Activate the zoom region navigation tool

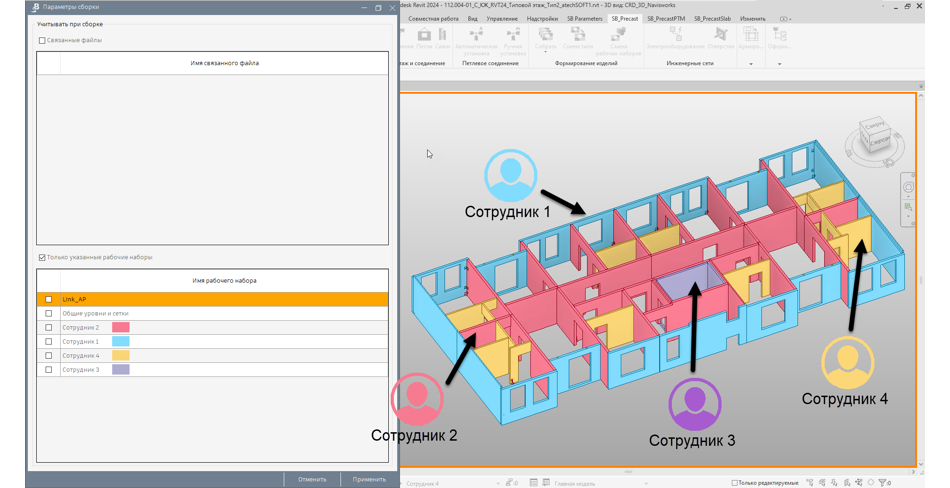tap(908, 207)
